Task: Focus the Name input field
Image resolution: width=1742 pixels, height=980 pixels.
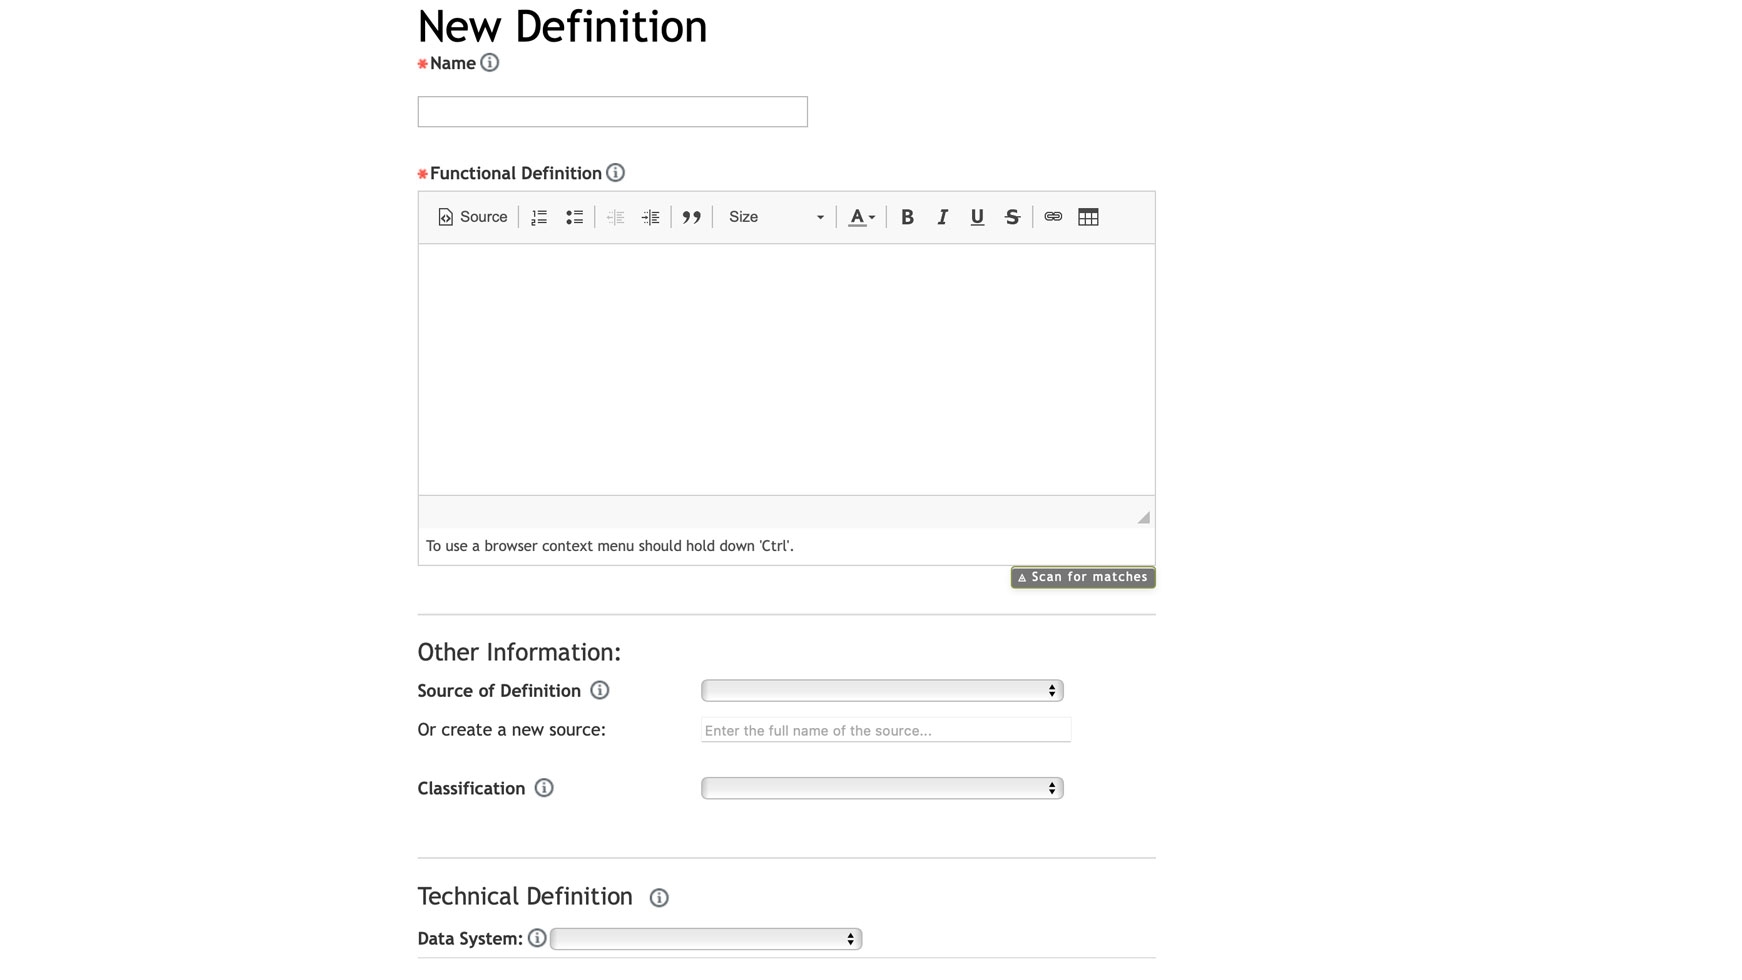Action: coord(612,112)
